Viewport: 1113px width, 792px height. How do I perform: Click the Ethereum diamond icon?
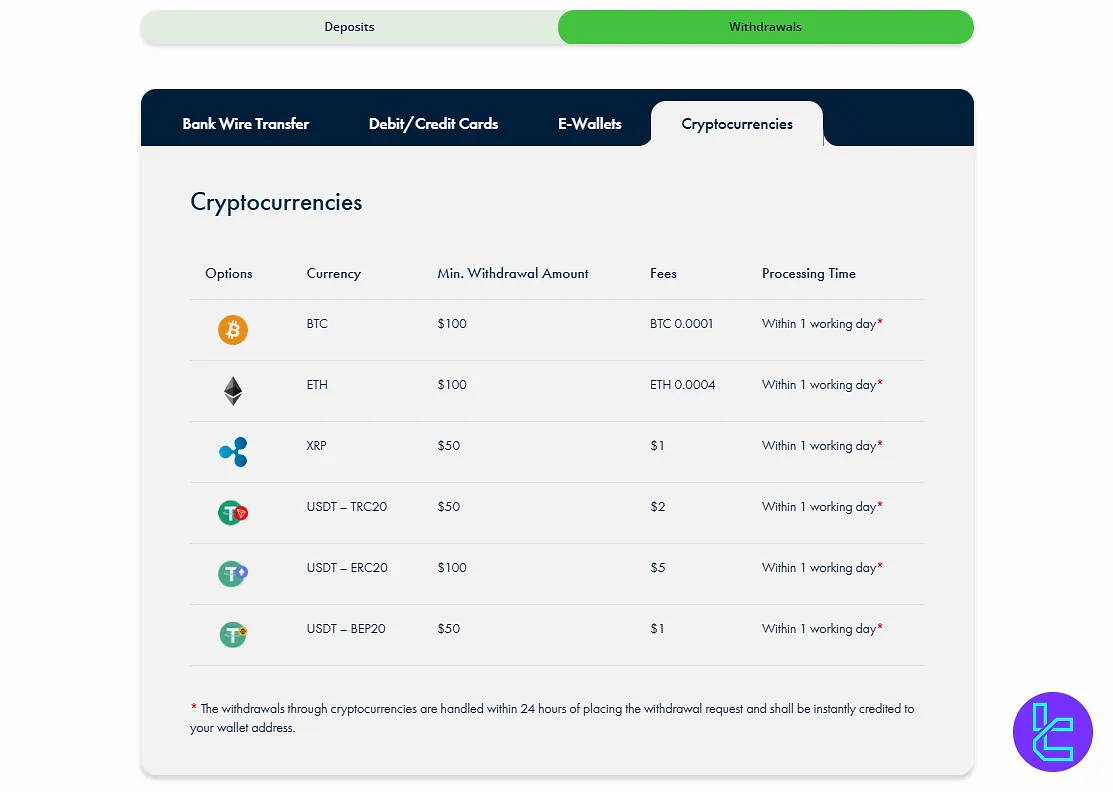point(233,391)
